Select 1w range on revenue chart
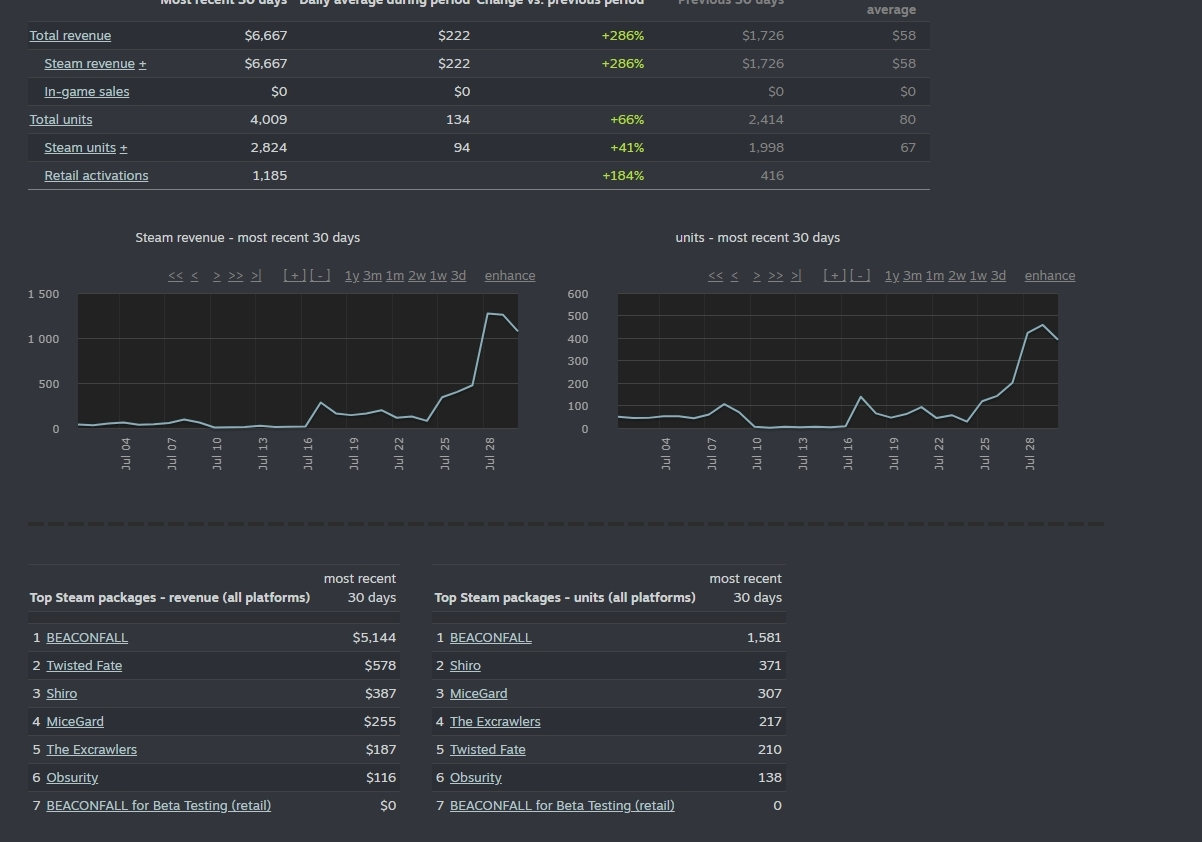The image size is (1202, 842). [x=438, y=276]
